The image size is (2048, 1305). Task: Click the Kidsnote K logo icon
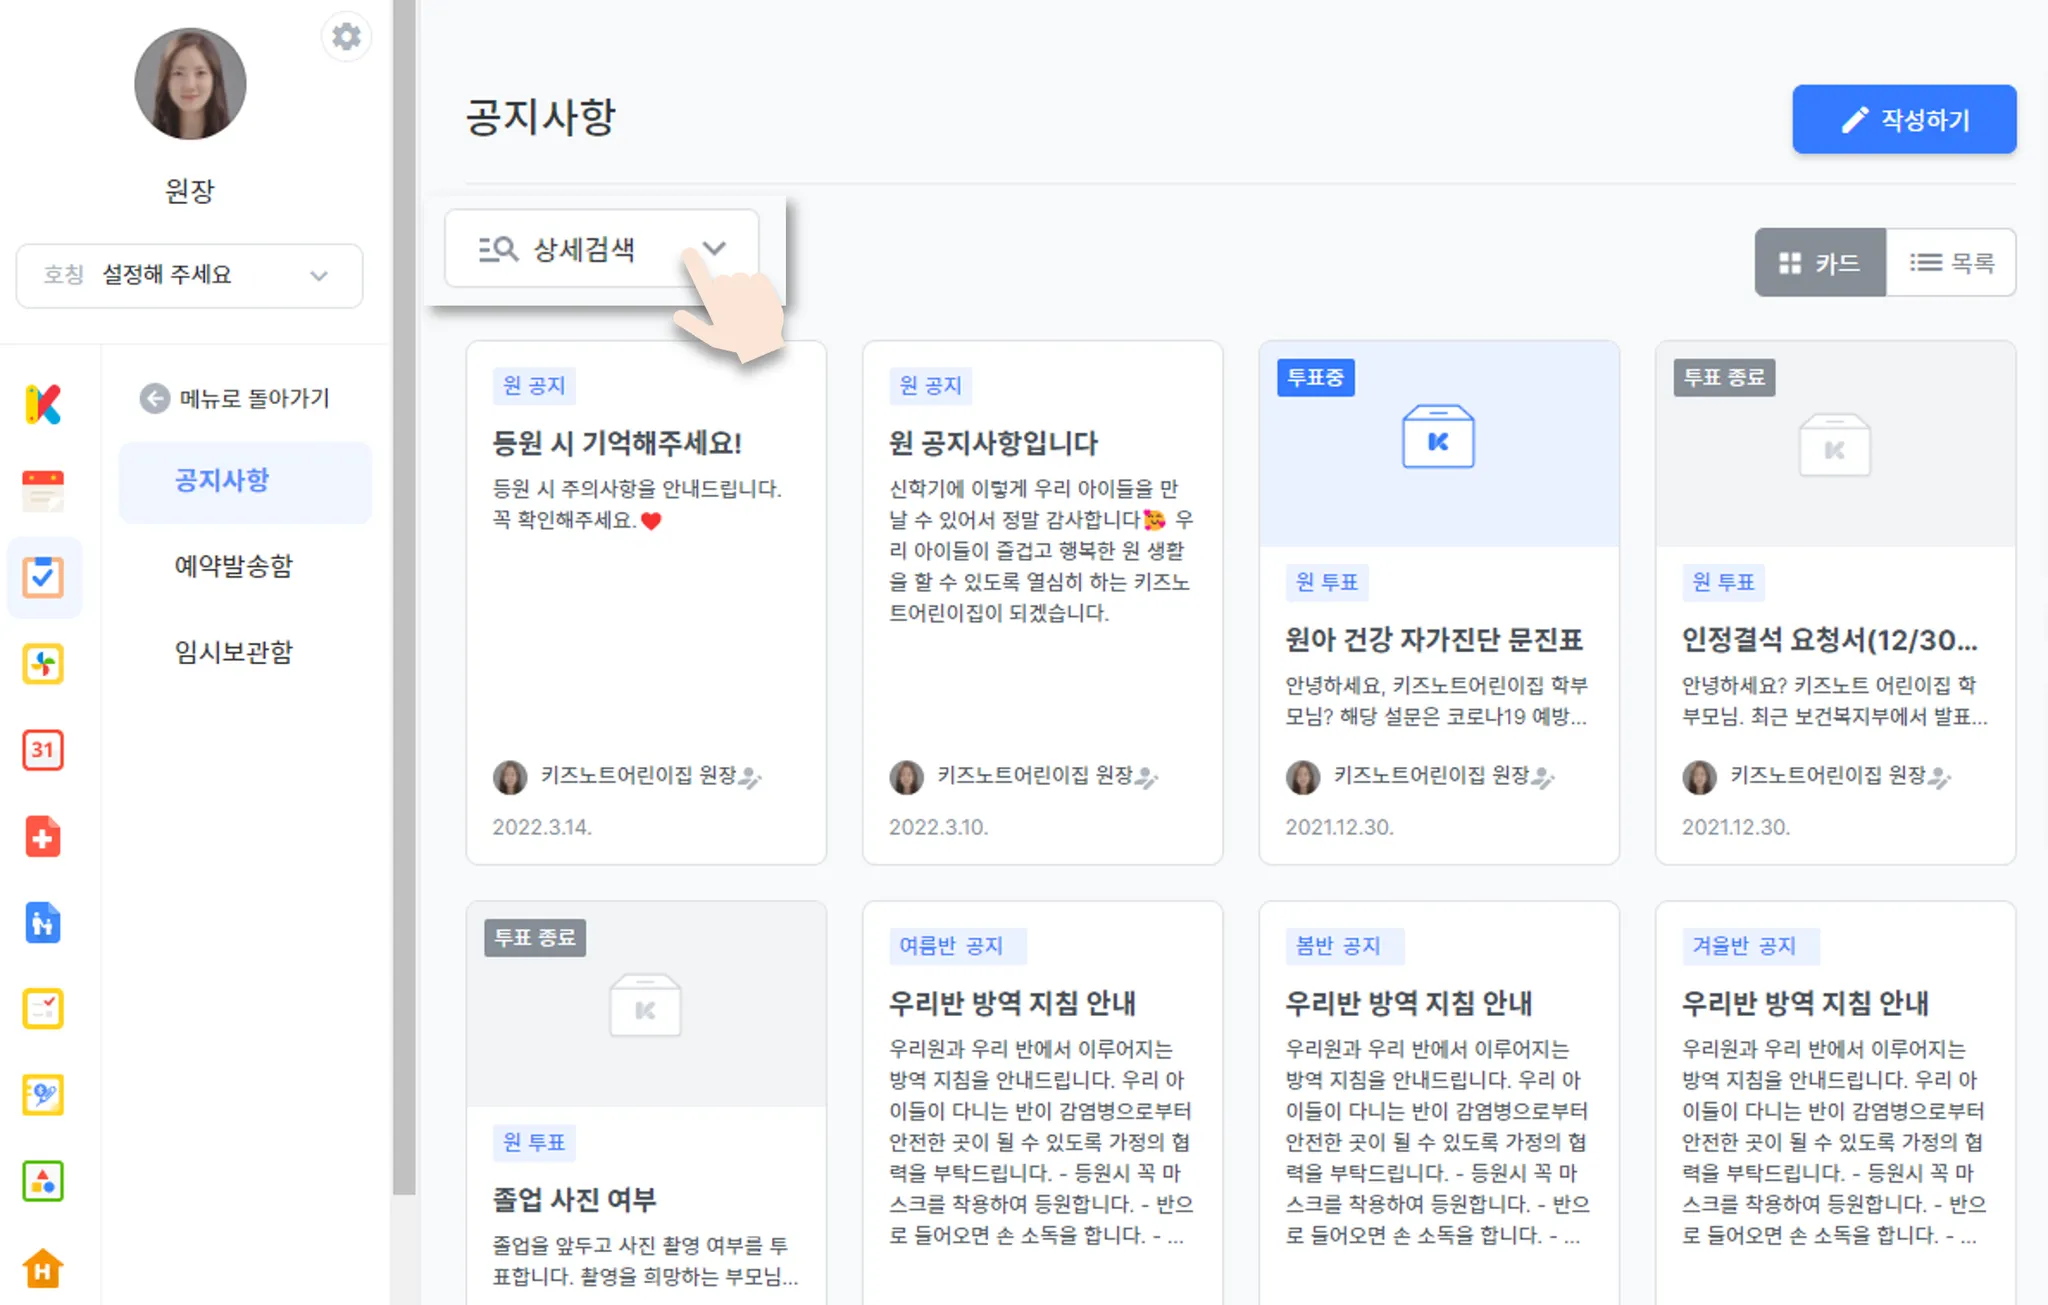(x=43, y=404)
